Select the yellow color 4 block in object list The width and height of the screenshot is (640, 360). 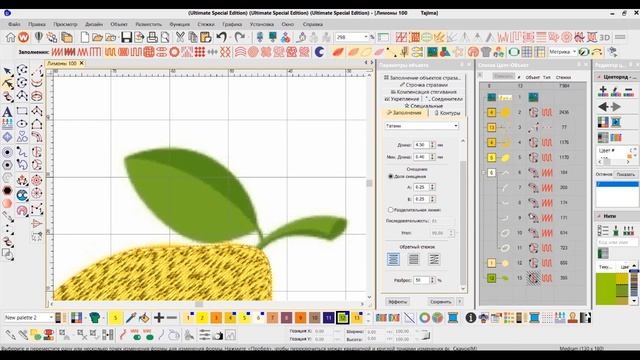[x=491, y=142]
